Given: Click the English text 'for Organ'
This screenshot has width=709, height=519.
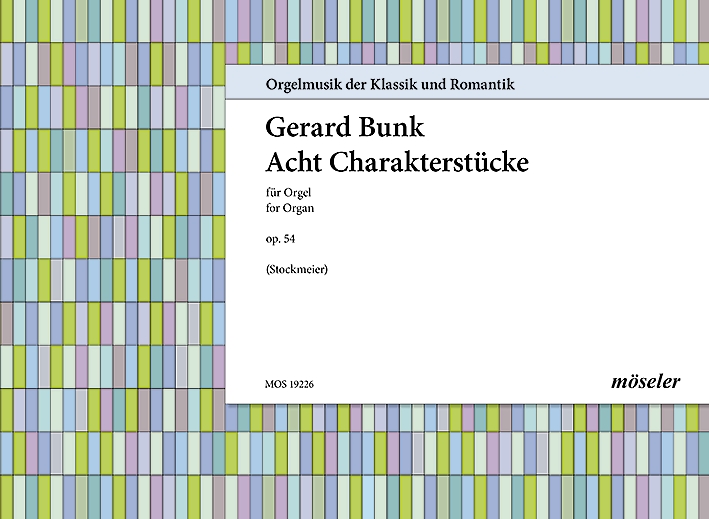Looking at the screenshot, I should 290,208.
